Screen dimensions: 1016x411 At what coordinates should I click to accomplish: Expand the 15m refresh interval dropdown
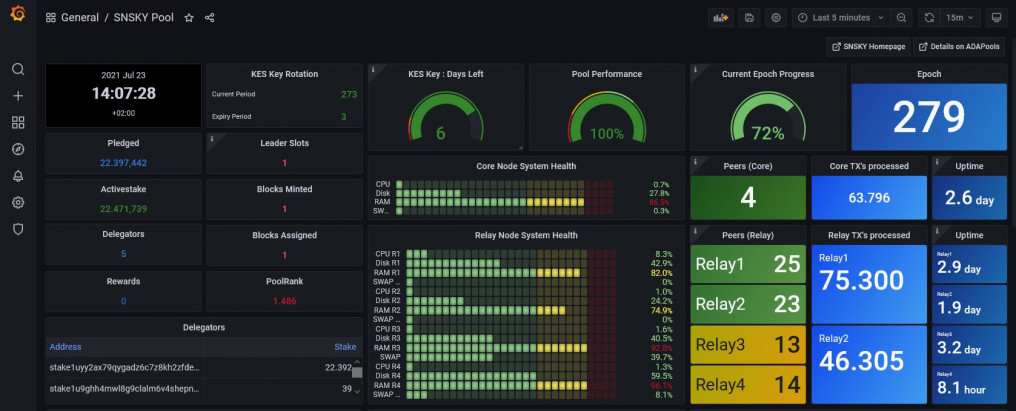[x=961, y=18]
